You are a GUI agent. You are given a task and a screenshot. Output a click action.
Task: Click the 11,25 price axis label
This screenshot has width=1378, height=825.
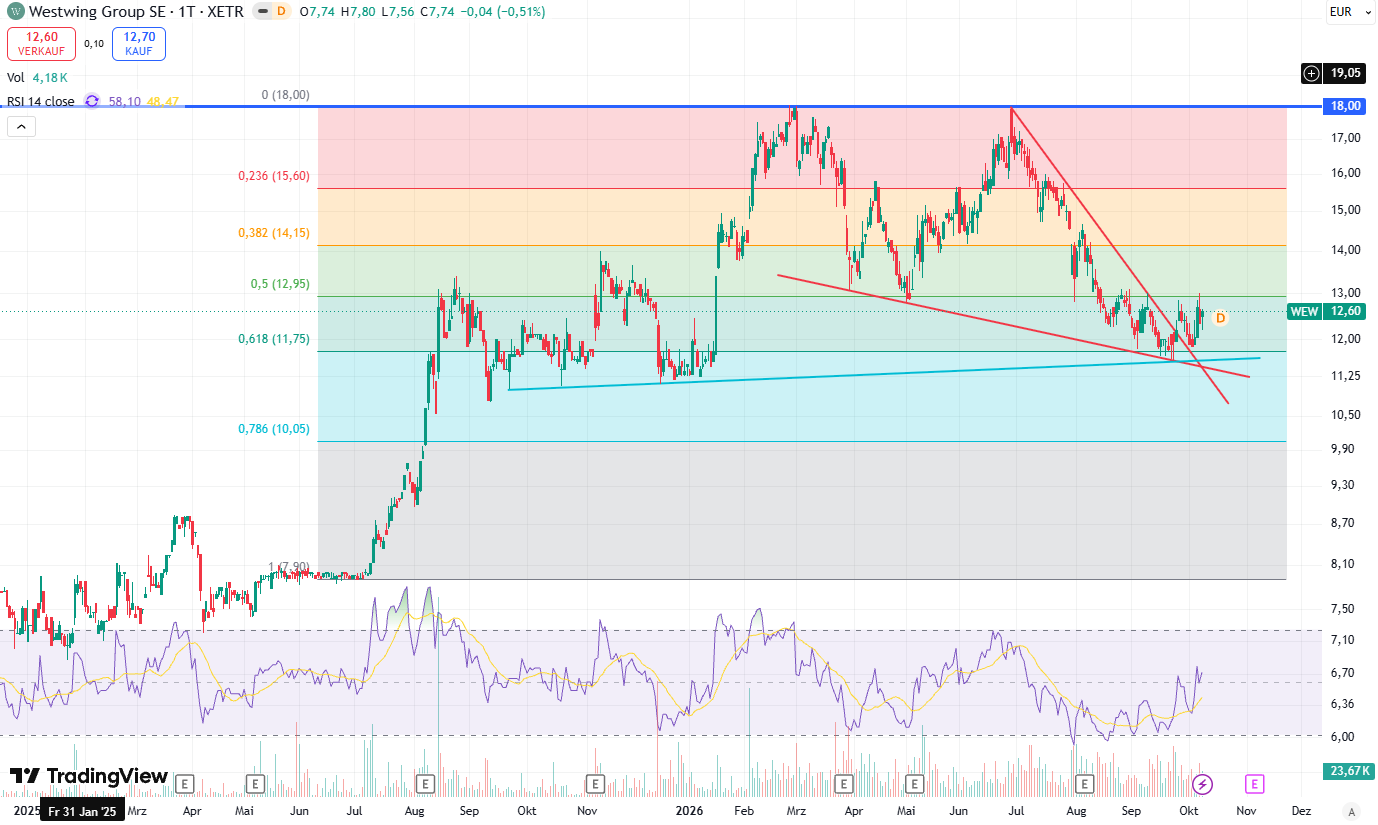click(1345, 376)
